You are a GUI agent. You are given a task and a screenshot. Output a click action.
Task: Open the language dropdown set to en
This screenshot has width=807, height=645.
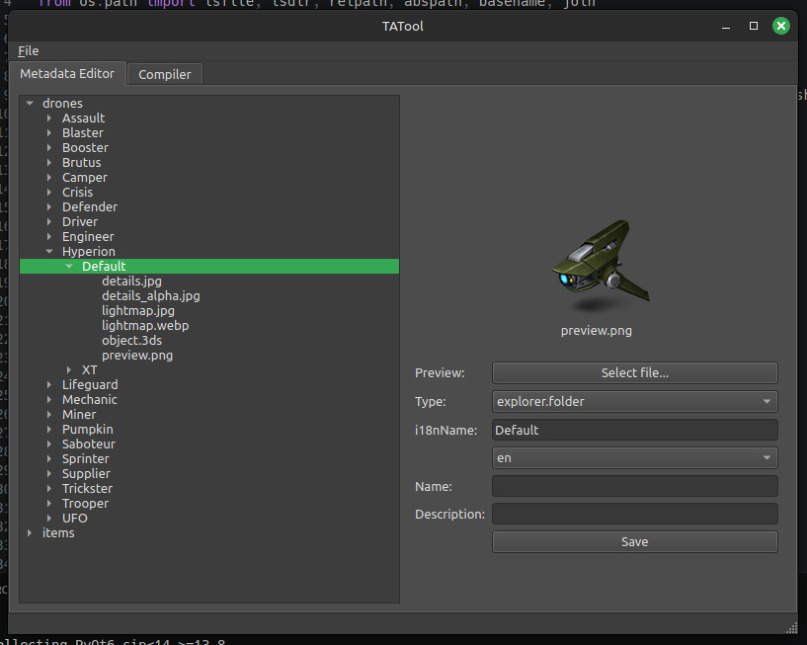click(x=634, y=457)
